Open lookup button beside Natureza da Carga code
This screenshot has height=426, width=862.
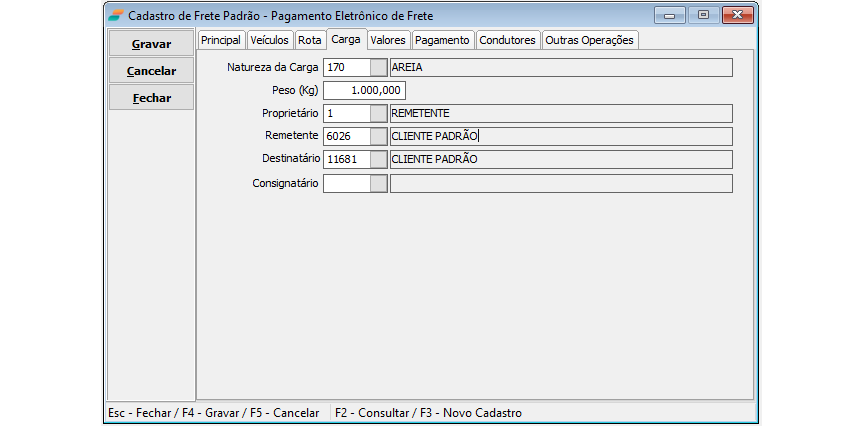[x=379, y=68]
